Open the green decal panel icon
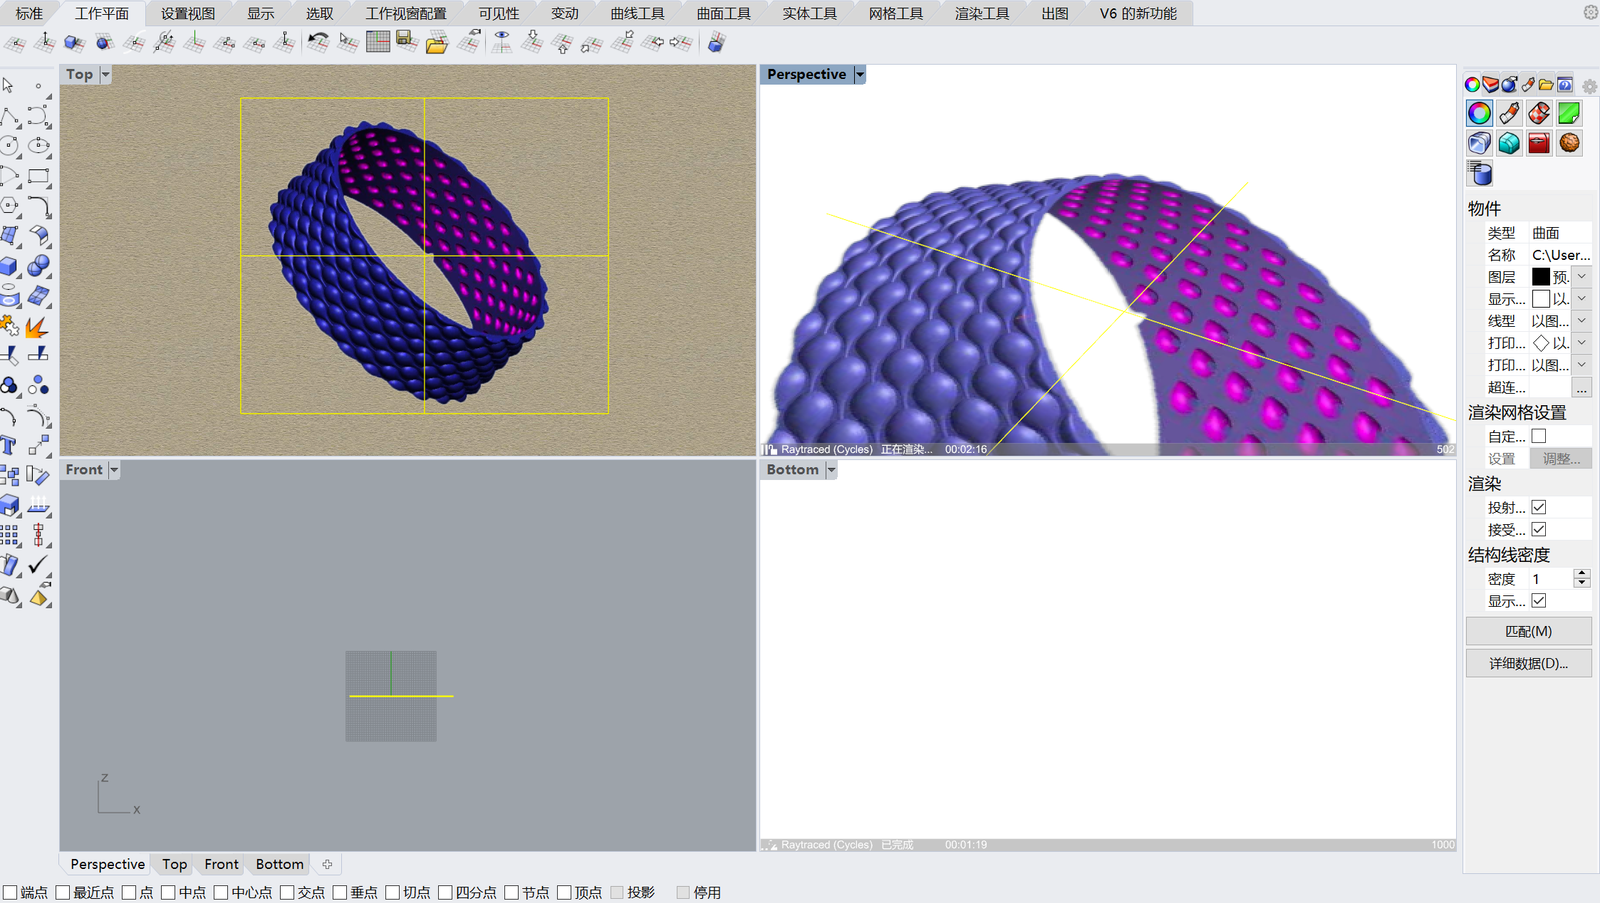The image size is (1600, 903). pos(1569,113)
